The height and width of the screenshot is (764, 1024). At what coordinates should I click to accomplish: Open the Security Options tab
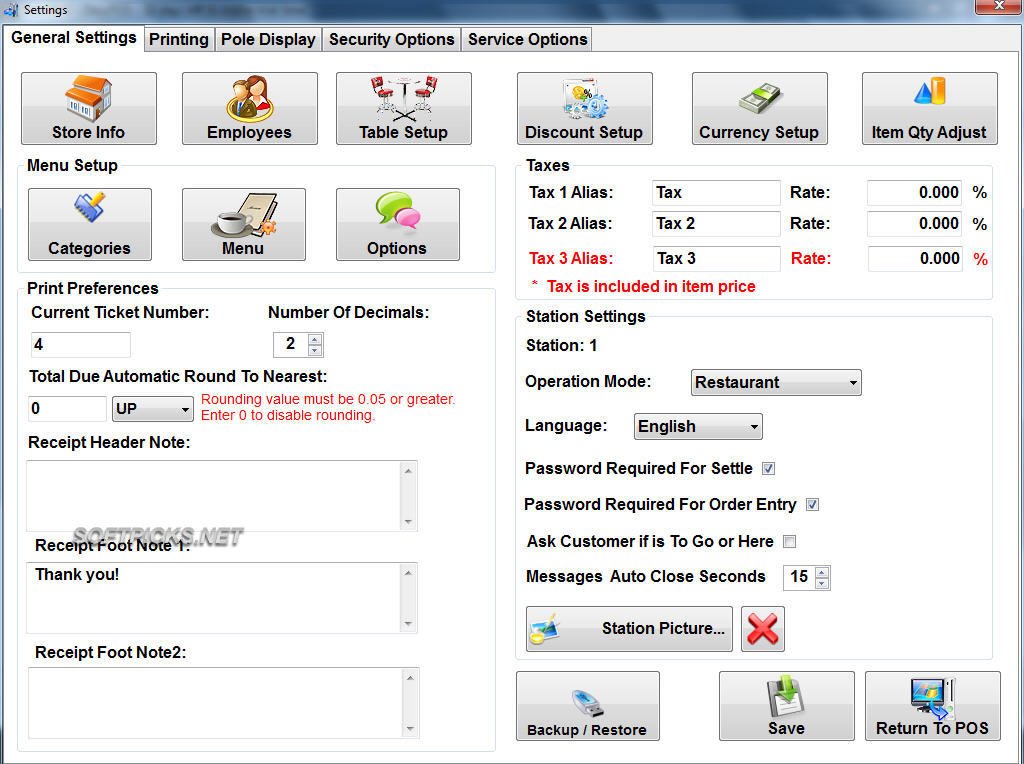[391, 39]
